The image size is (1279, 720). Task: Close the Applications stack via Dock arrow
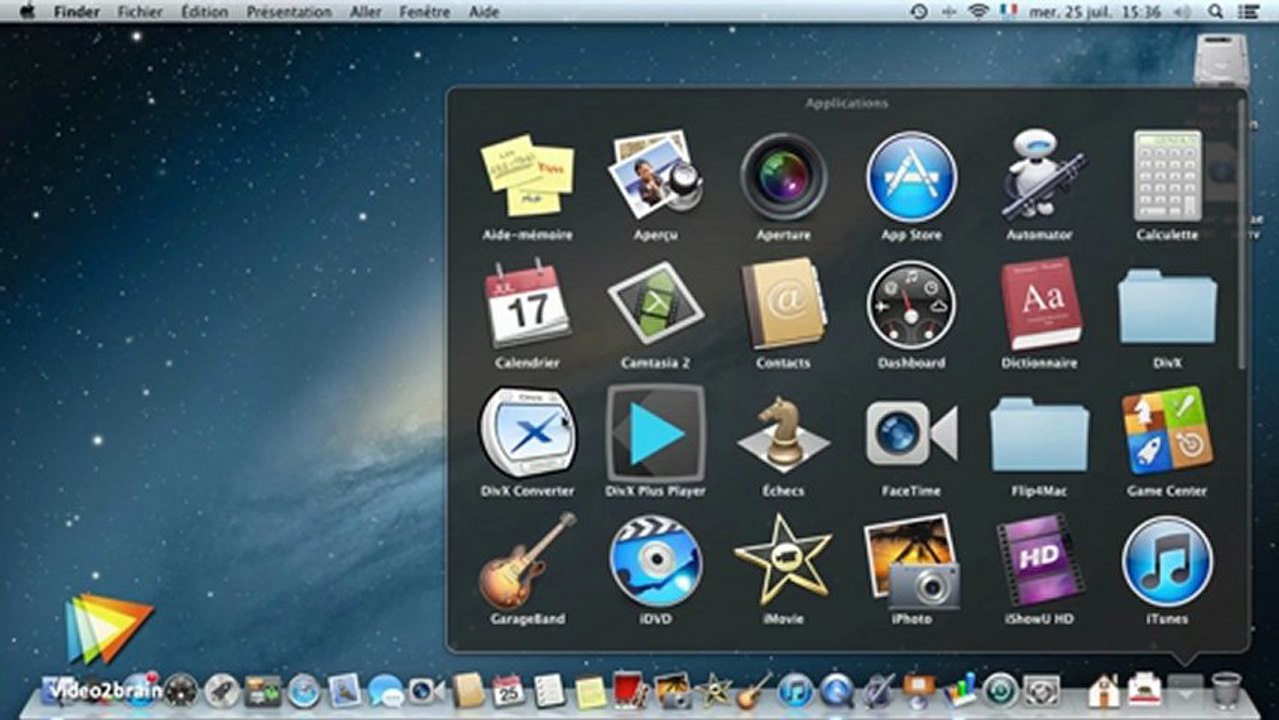point(1186,690)
